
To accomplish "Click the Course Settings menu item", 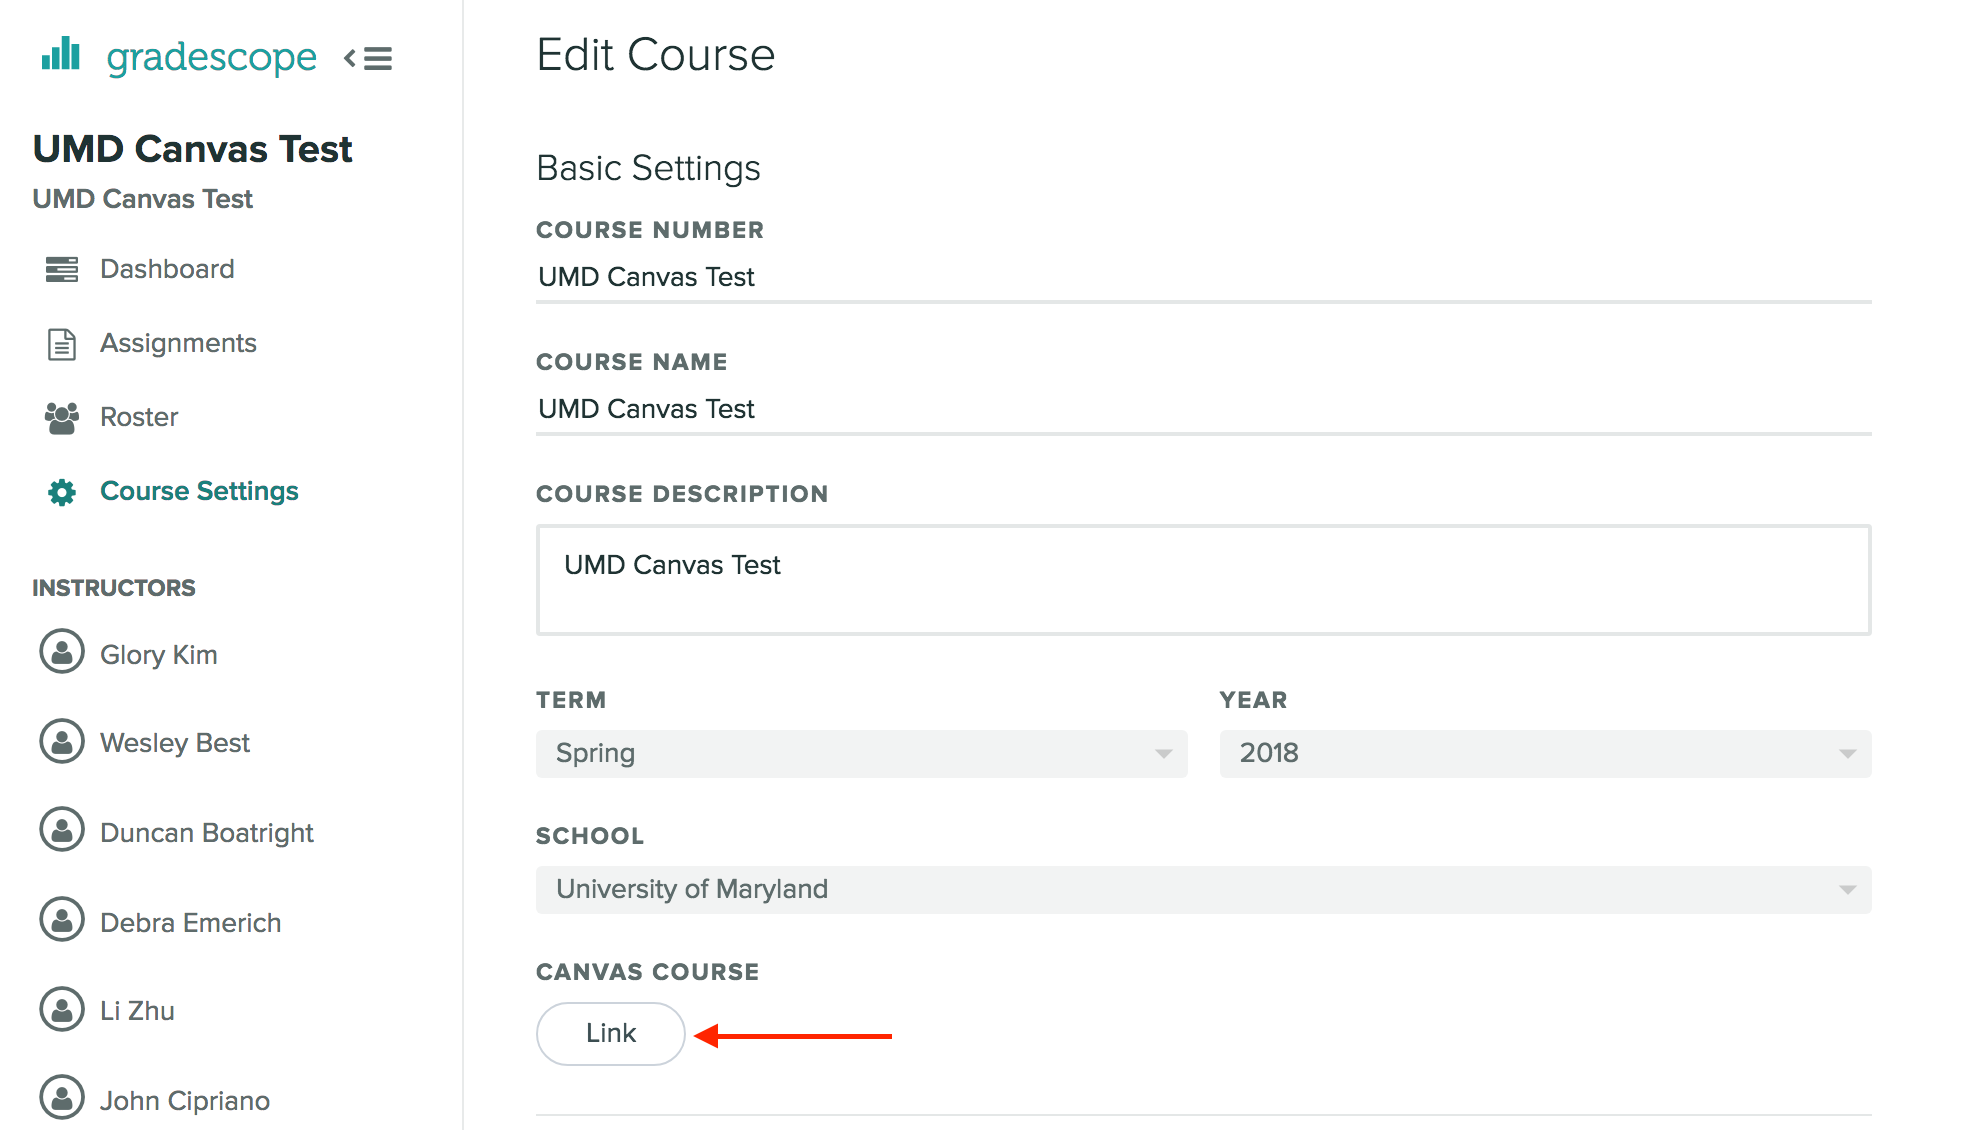I will (200, 490).
